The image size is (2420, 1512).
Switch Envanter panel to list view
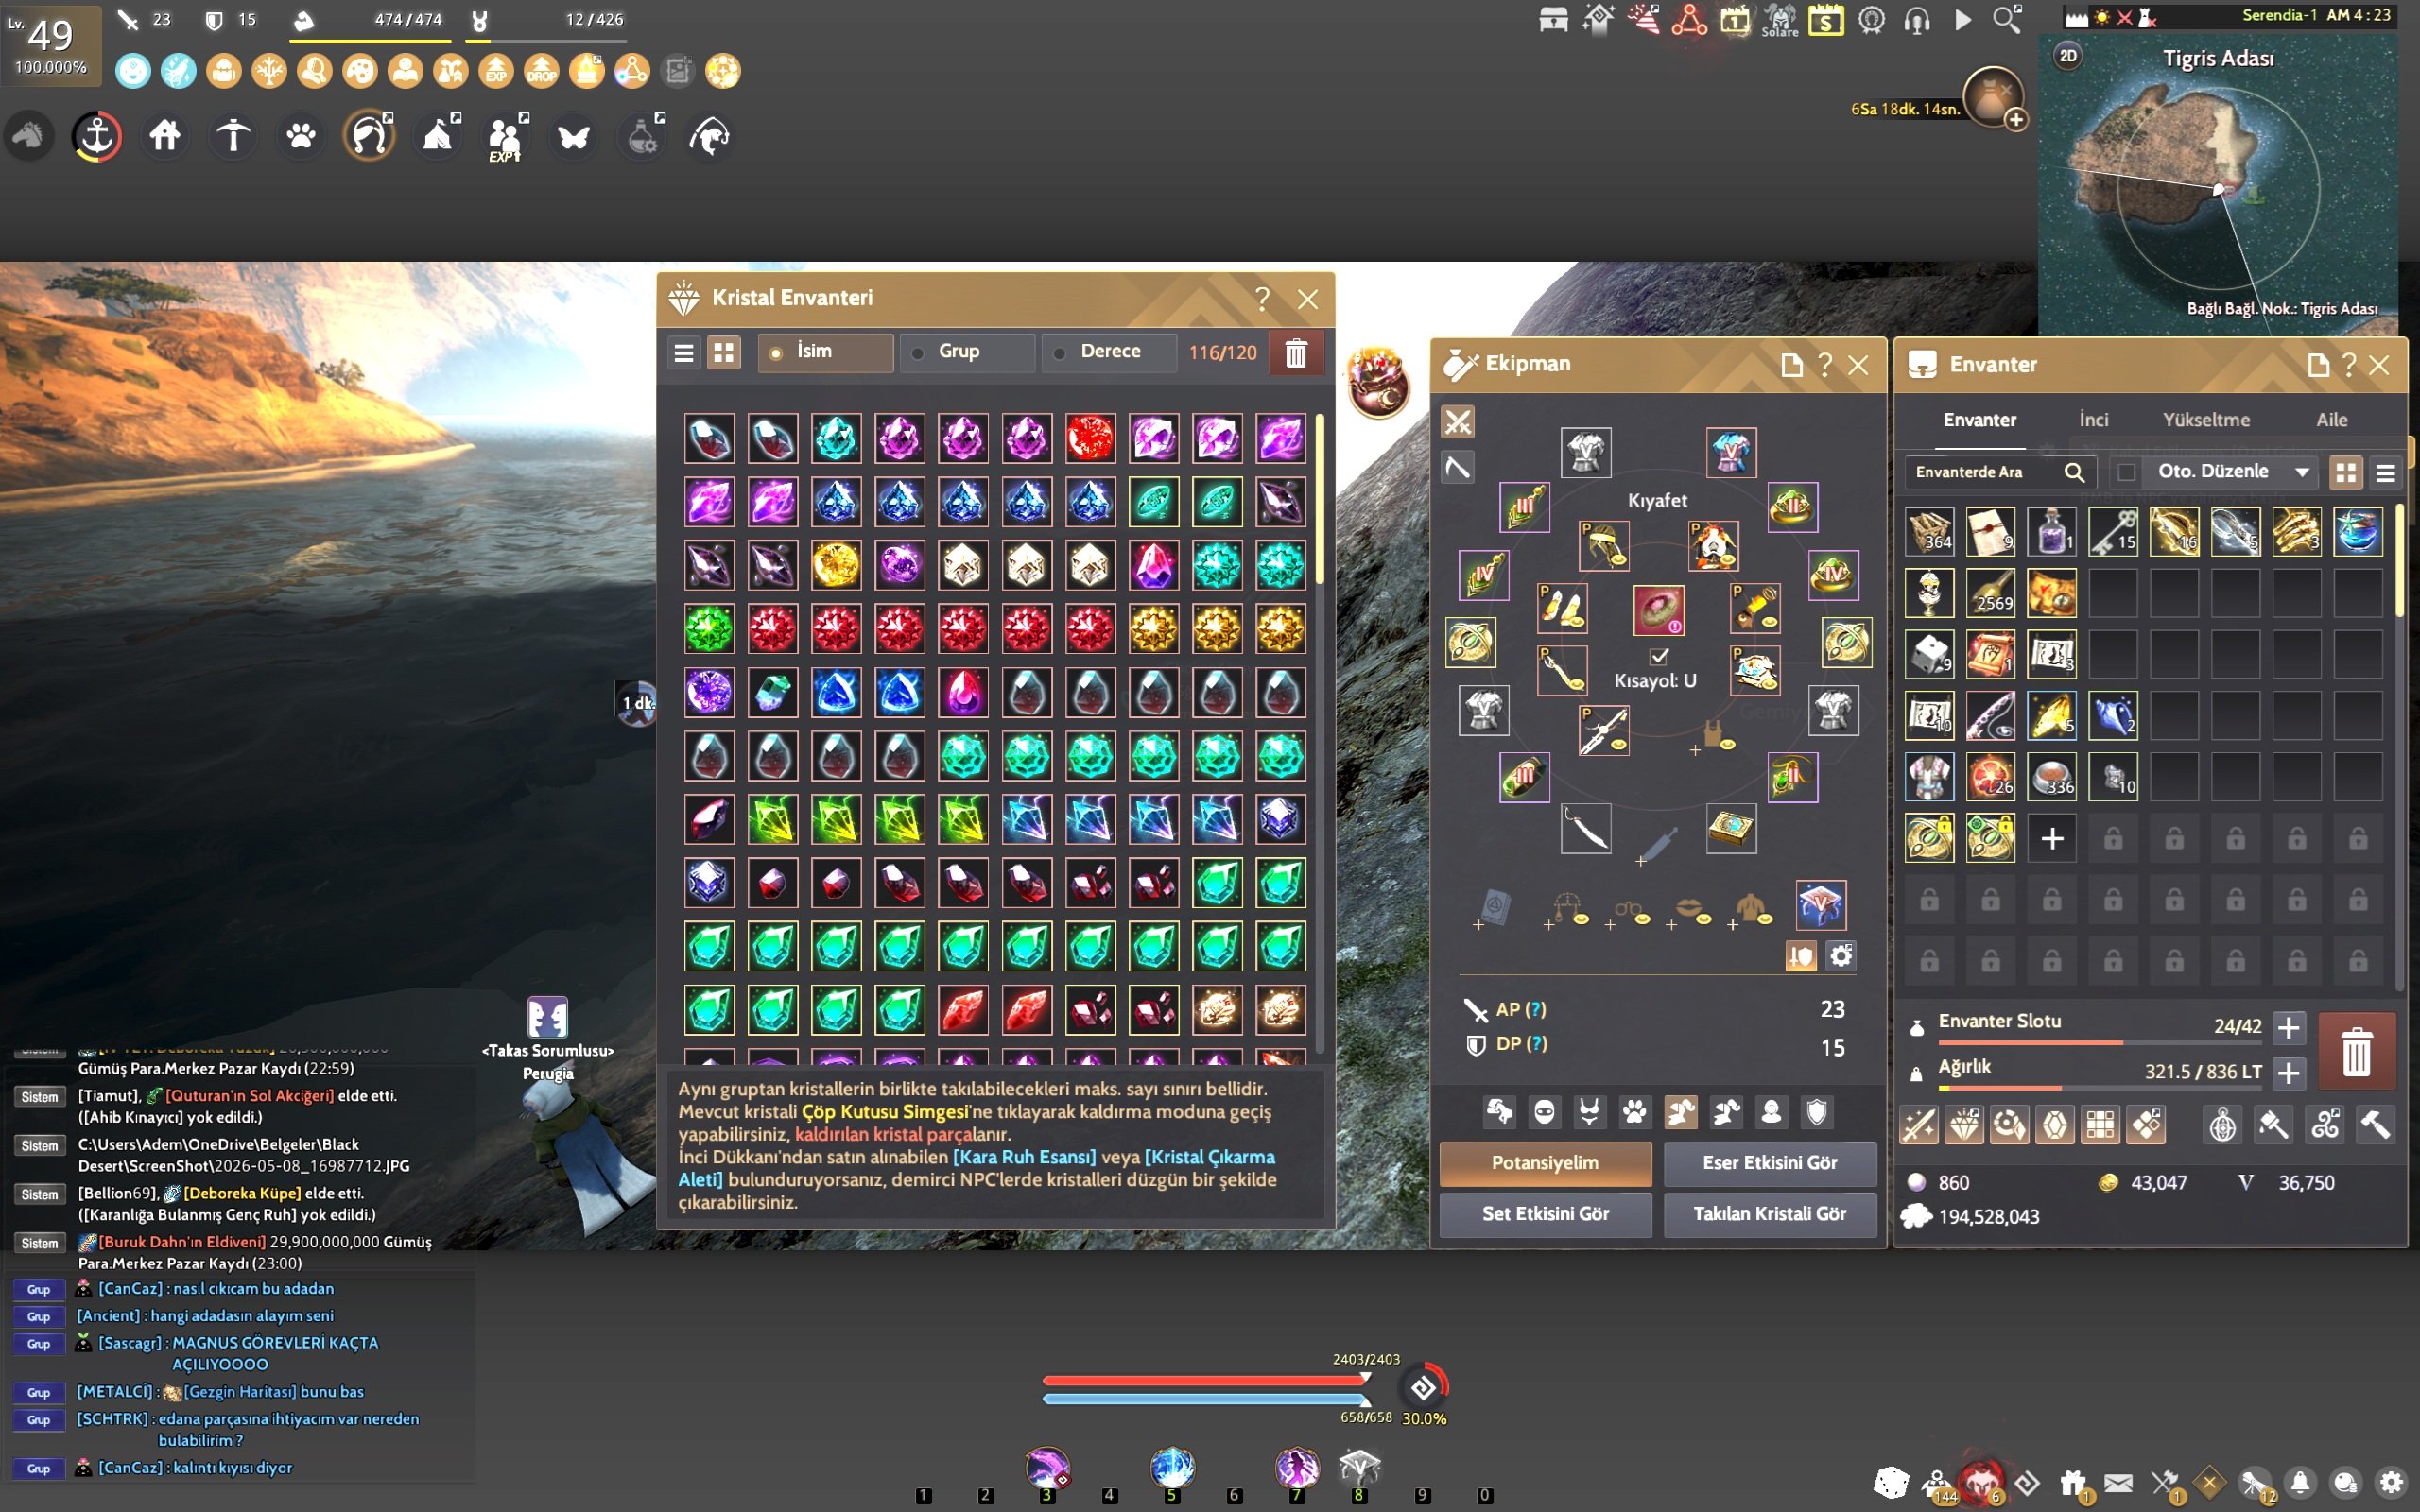[2385, 473]
